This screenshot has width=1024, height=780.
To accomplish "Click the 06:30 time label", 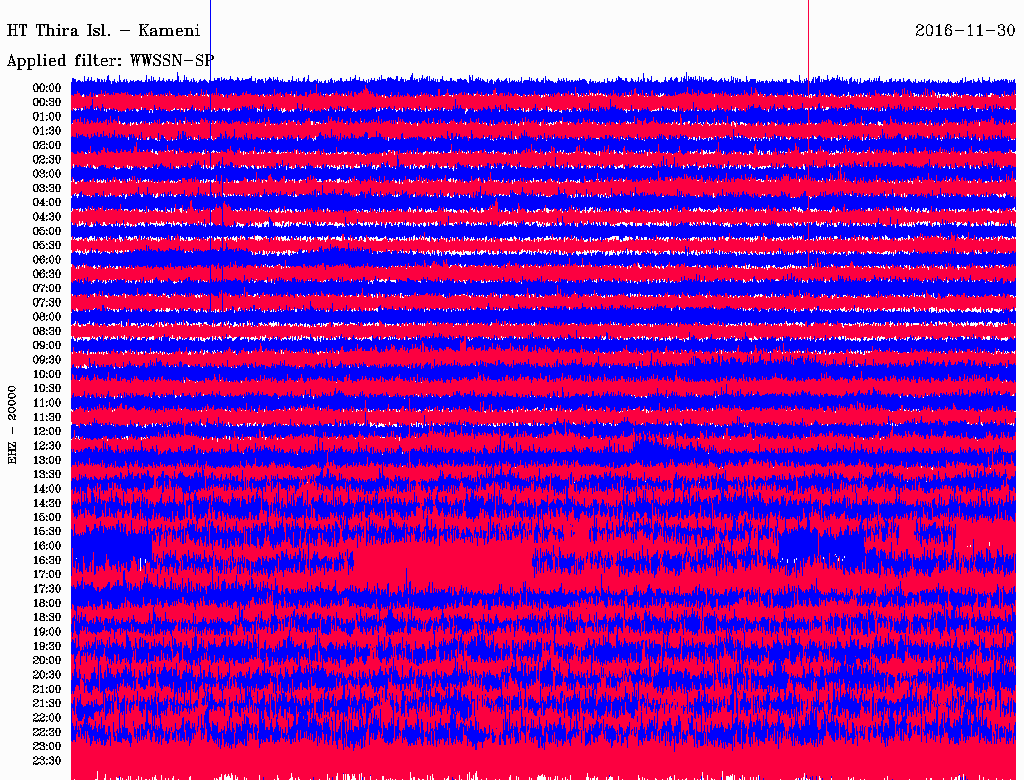I will 47,274.
